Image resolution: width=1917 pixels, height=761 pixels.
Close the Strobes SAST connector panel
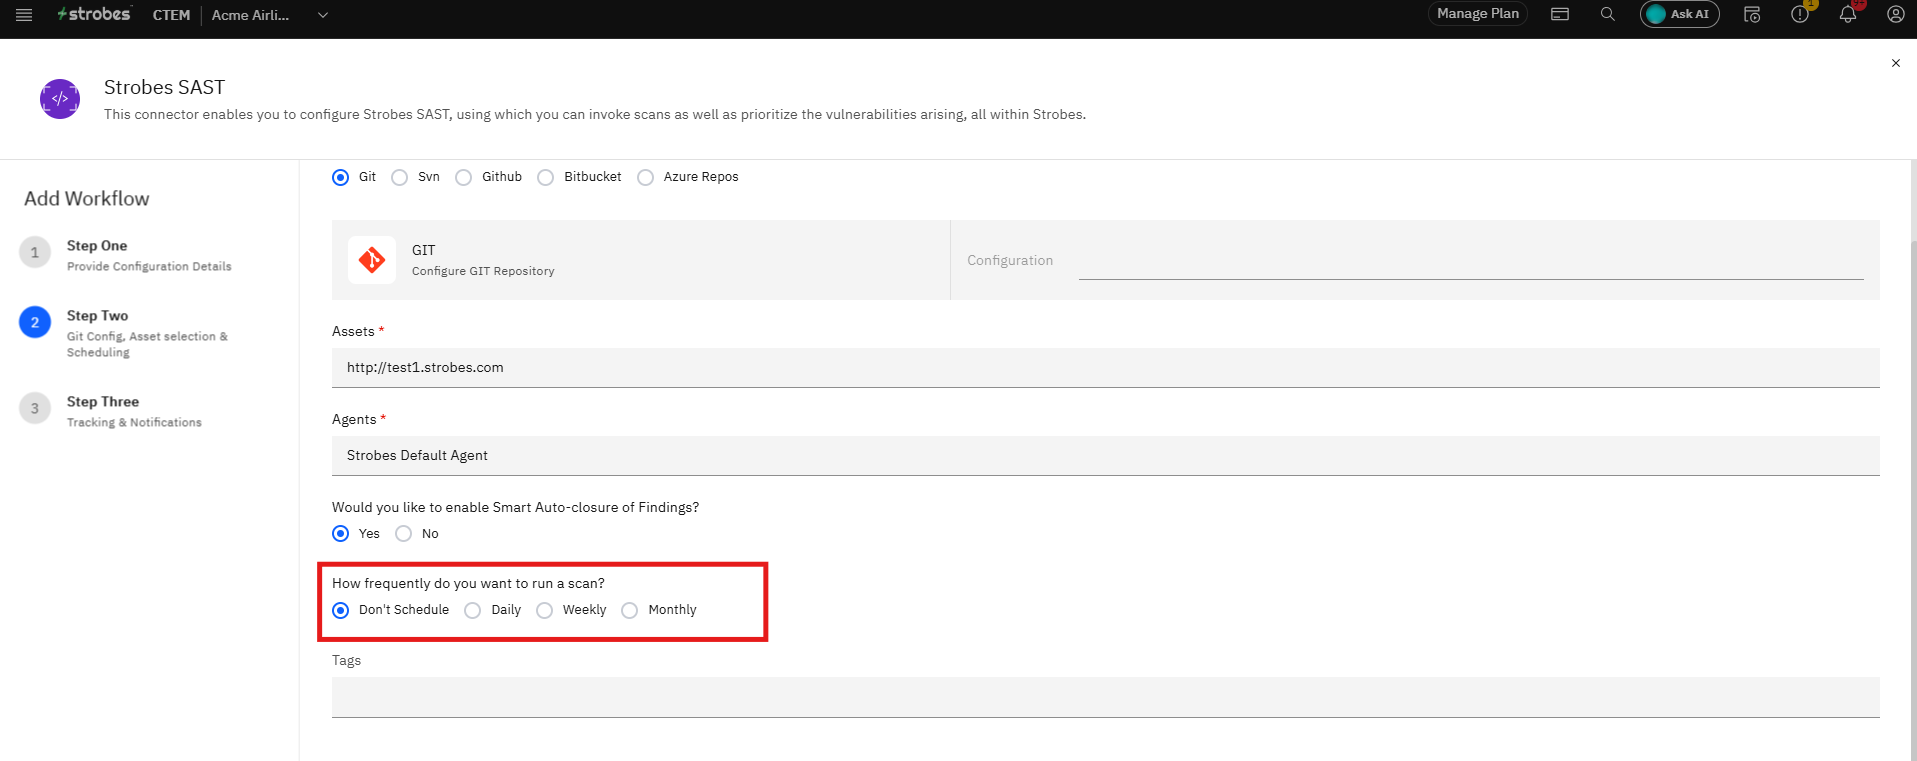[1895, 63]
